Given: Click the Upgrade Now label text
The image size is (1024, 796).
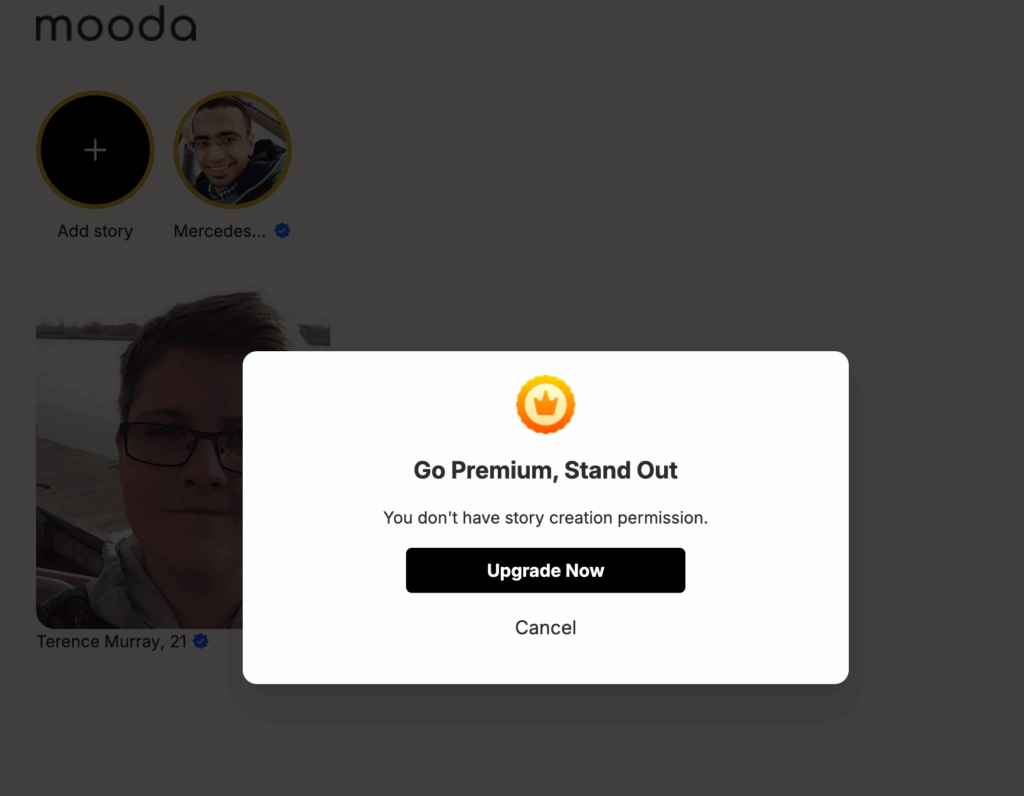Looking at the screenshot, I should tap(545, 571).
